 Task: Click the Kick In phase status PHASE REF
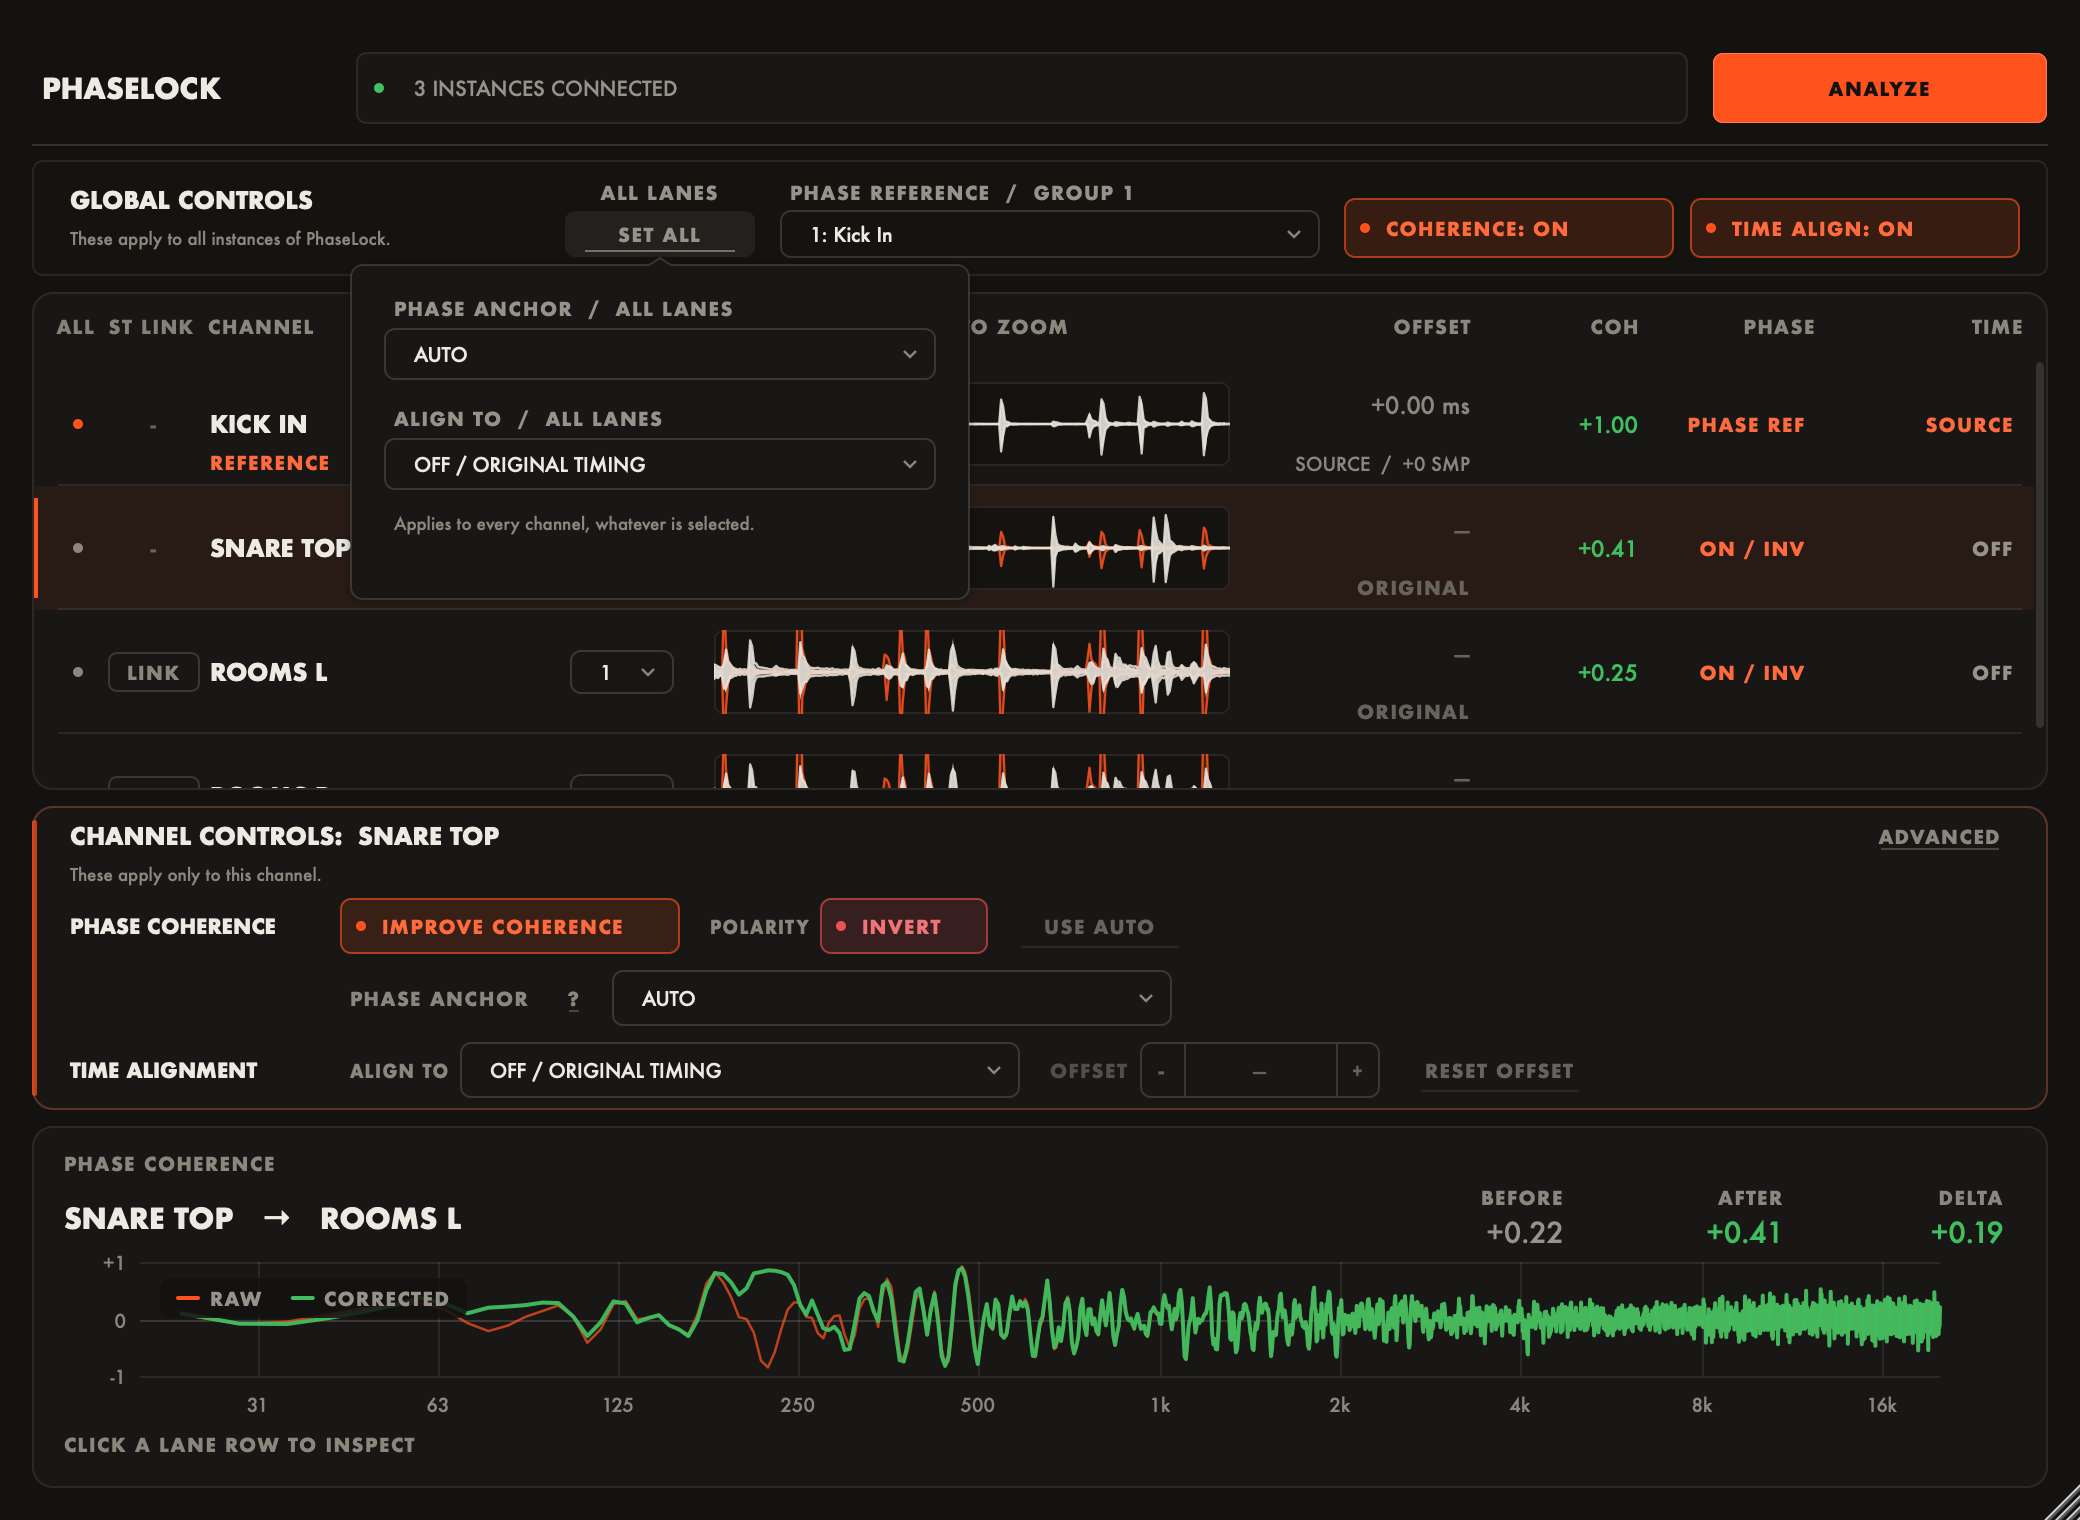(x=1746, y=425)
